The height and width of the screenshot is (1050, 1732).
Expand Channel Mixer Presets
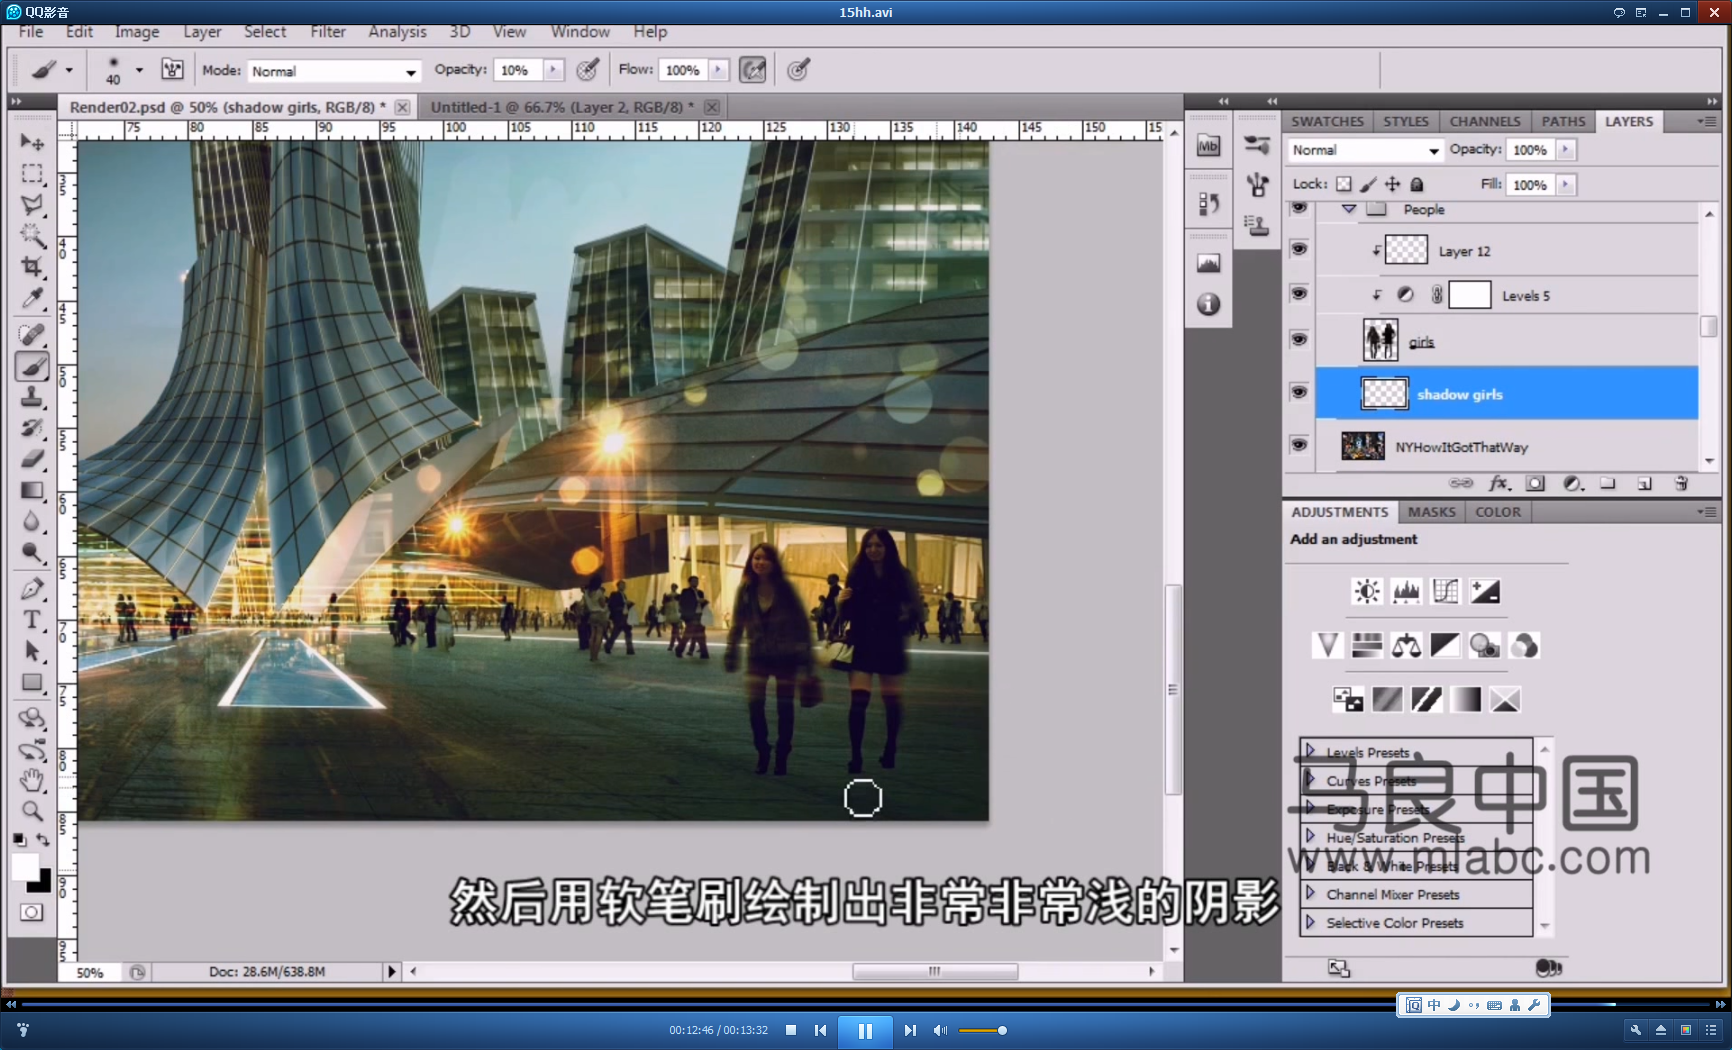pos(1310,893)
